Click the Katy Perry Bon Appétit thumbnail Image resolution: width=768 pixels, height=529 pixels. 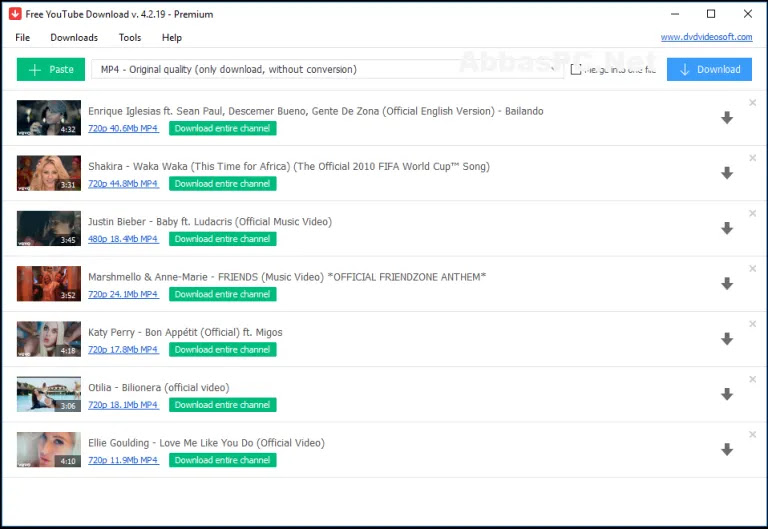49,339
